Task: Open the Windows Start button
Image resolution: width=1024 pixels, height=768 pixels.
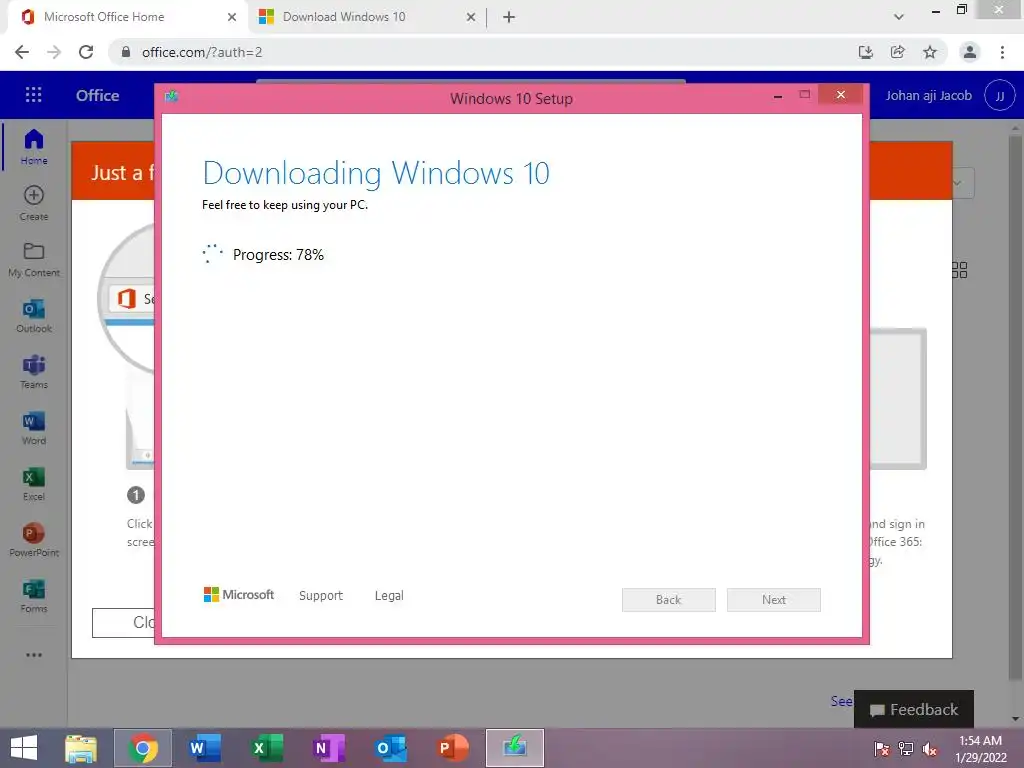Action: (24, 748)
